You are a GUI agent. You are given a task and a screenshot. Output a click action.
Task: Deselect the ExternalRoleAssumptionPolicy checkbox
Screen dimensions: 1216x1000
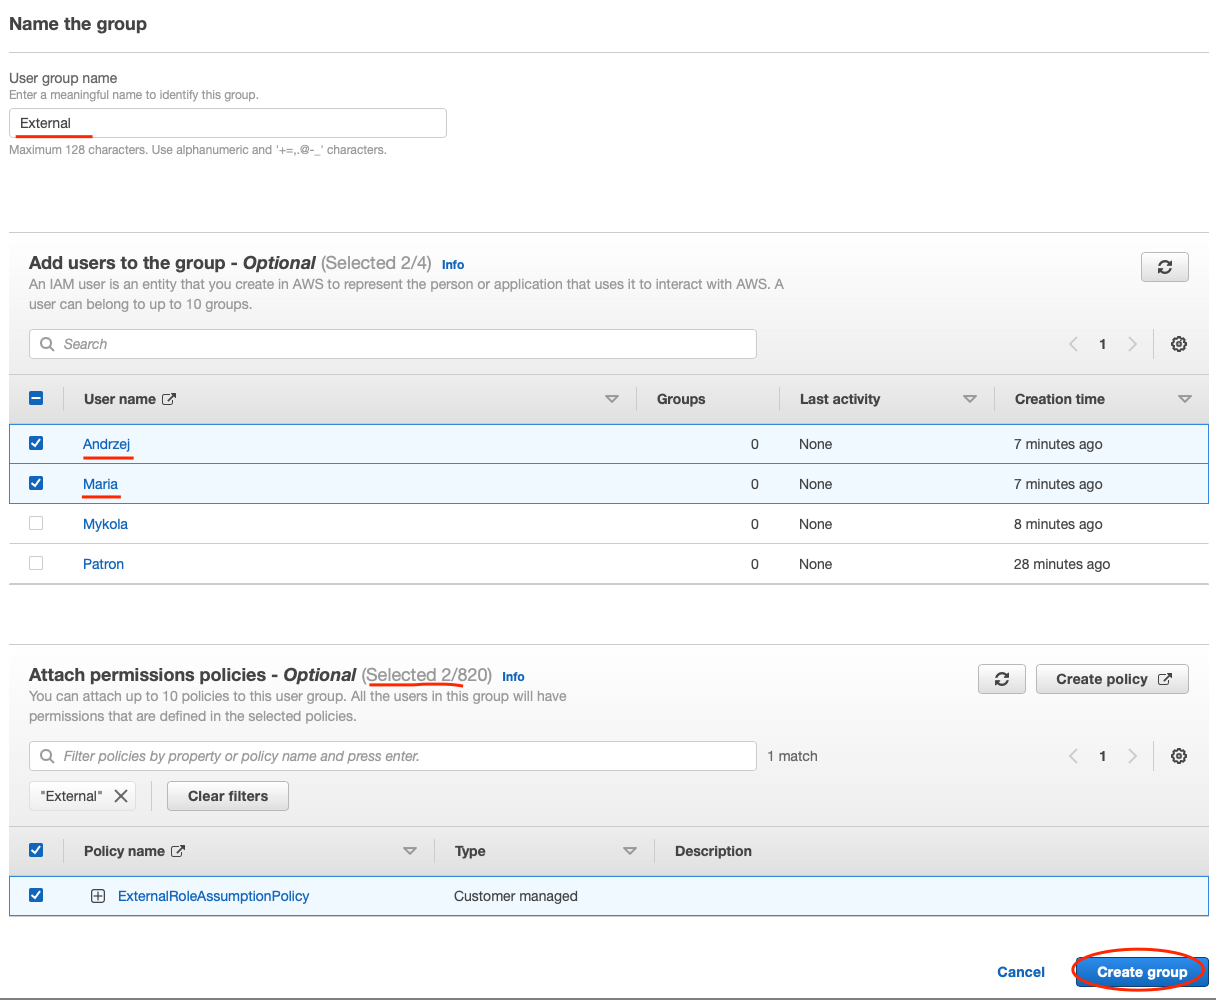coord(36,895)
